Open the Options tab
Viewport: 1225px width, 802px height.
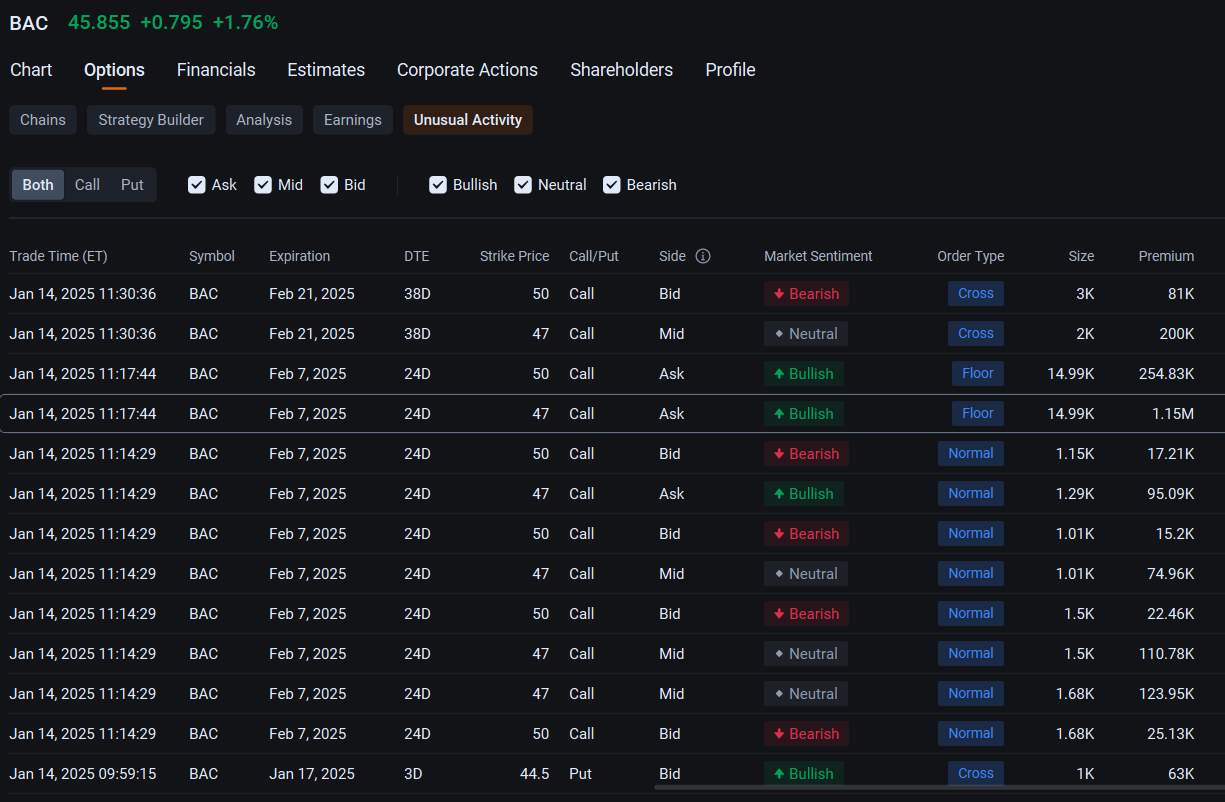[x=114, y=70]
